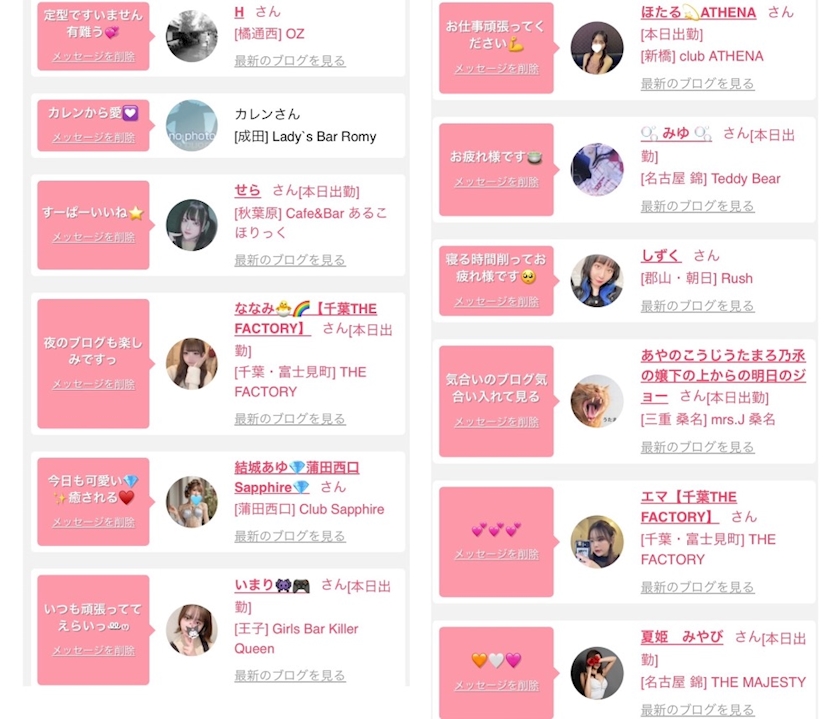The height and width of the screenshot is (719, 840).
Task: View latest blog for Club Sapphire entry
Action: pyautogui.click(x=290, y=536)
